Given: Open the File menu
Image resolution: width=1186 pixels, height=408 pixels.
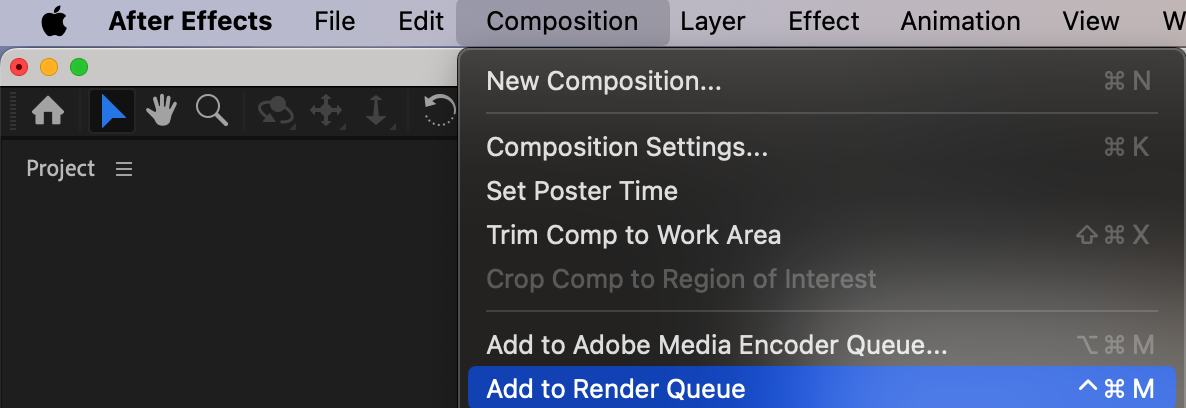Looking at the screenshot, I should tap(334, 21).
